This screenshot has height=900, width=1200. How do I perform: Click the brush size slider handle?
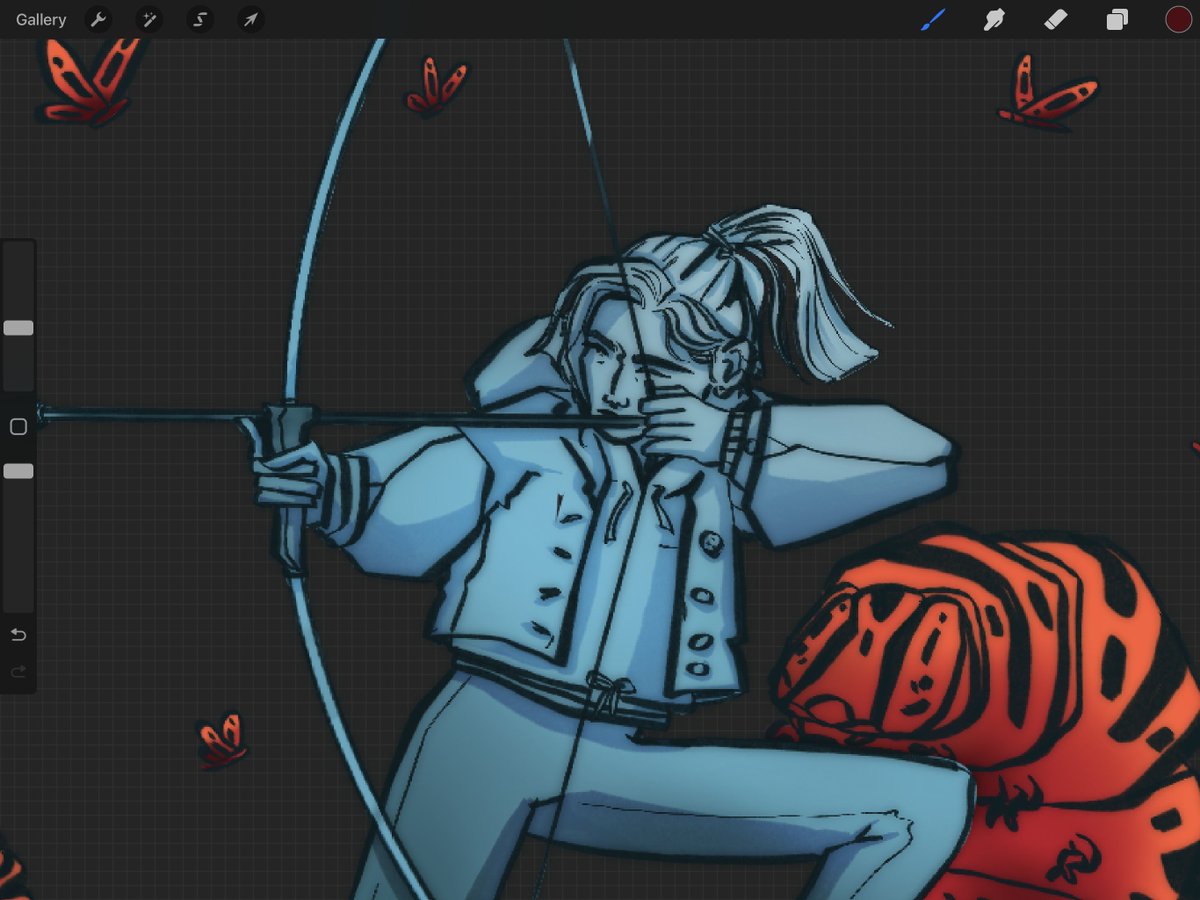18,328
